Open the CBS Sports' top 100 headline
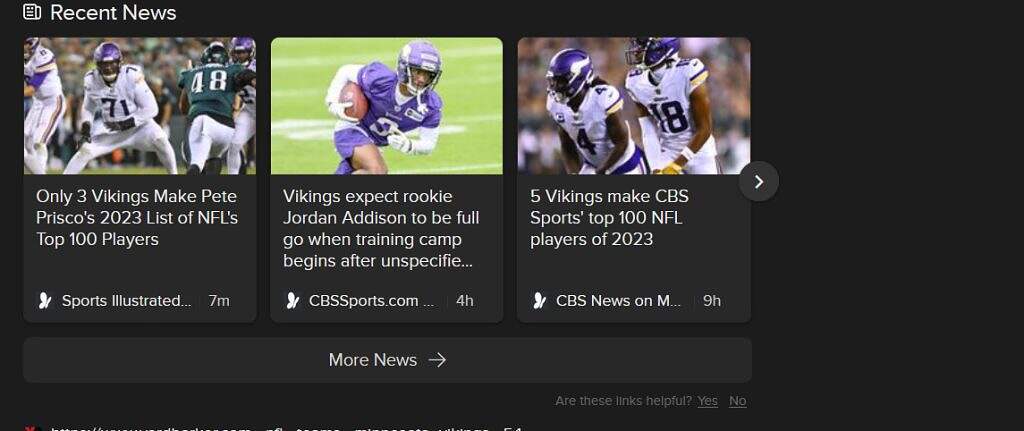This screenshot has width=1024, height=431. (x=609, y=218)
